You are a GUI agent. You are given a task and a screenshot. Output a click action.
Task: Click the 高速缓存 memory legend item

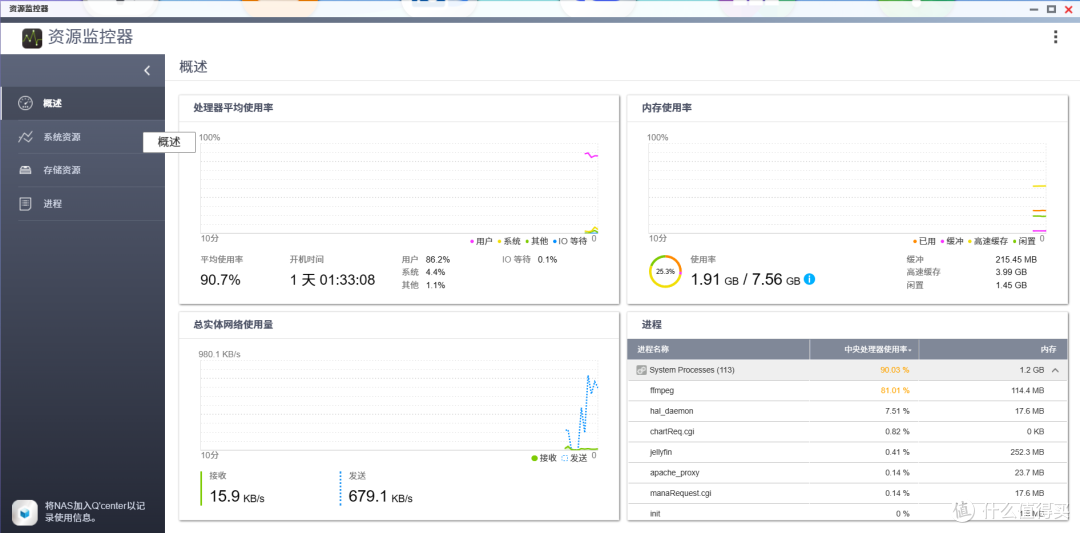click(988, 241)
